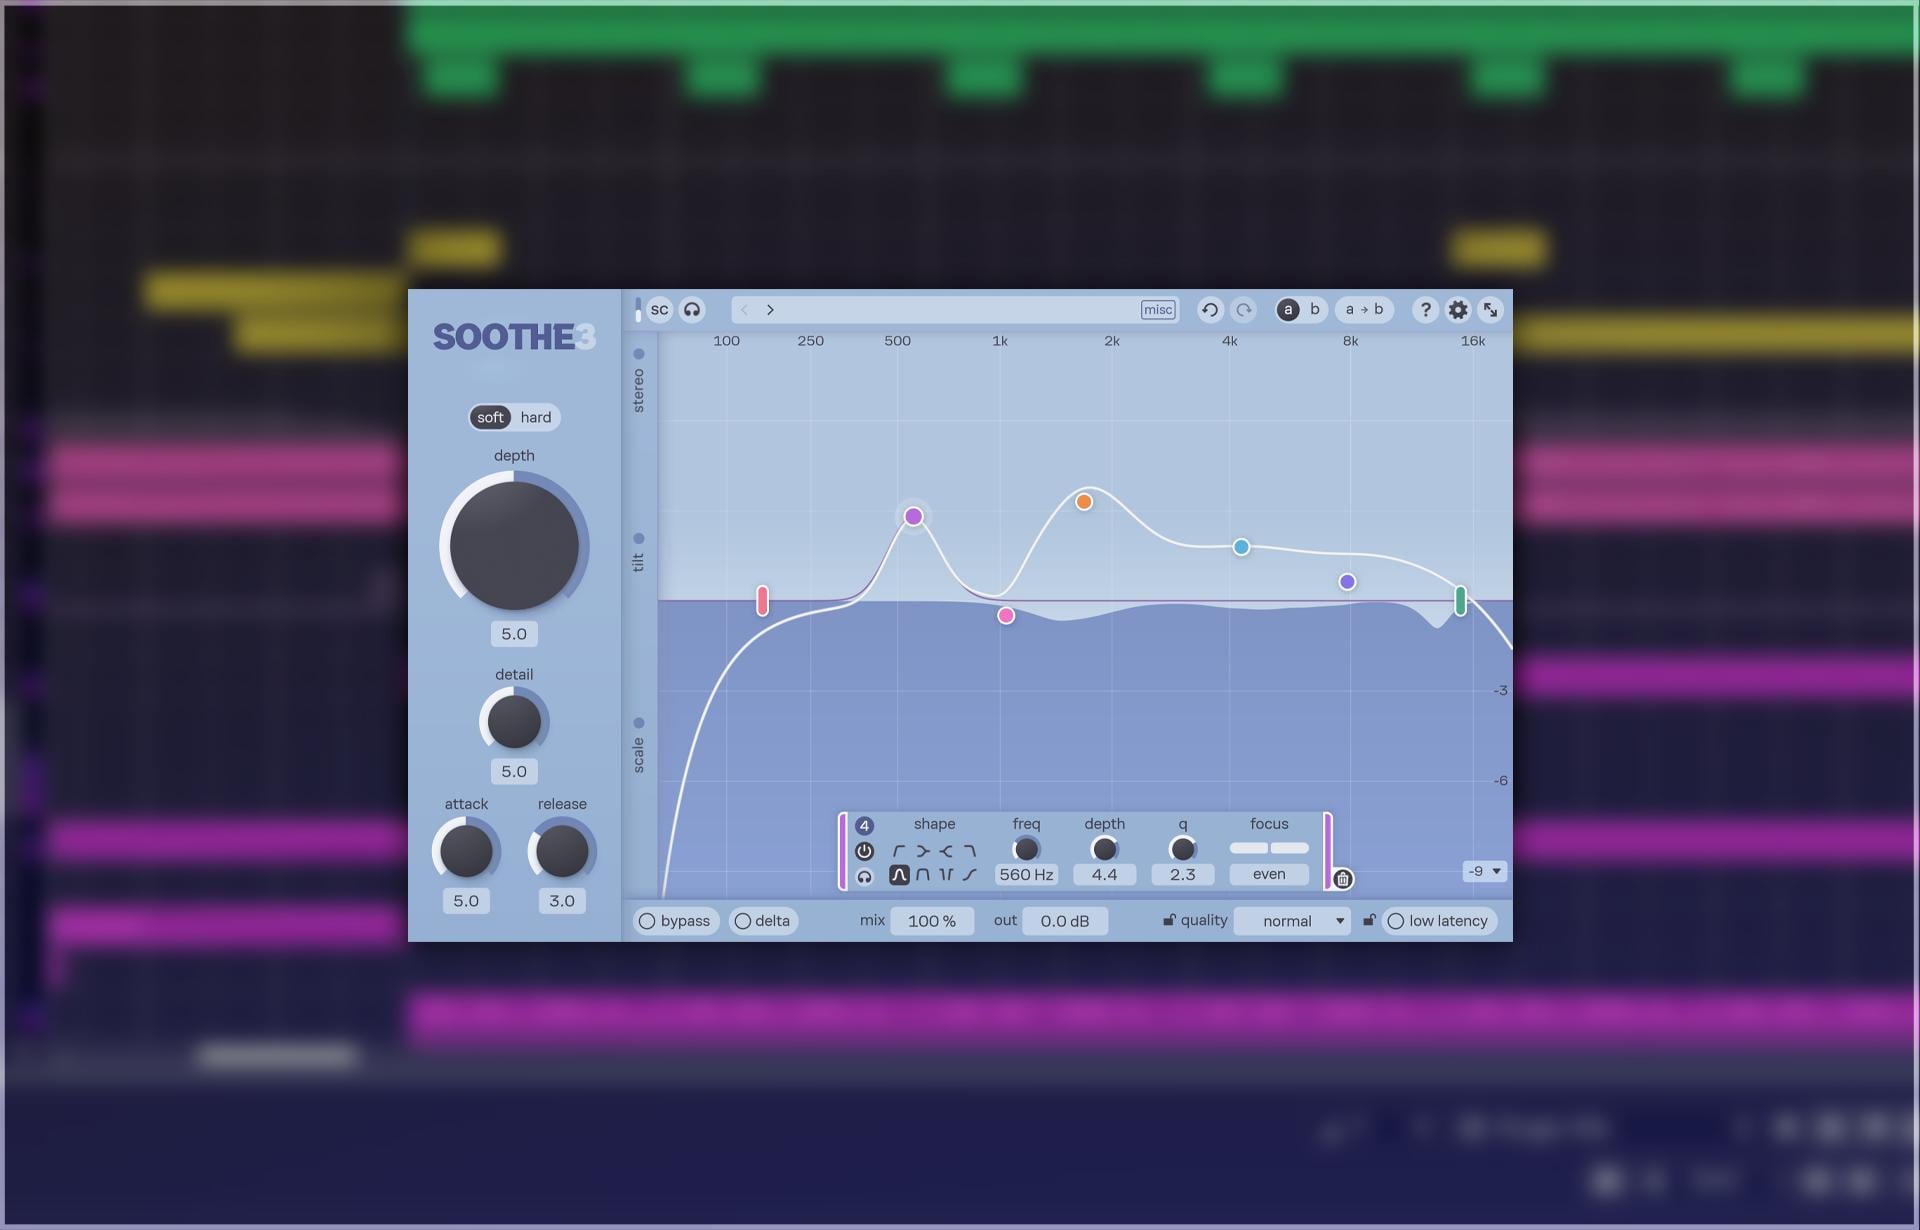Open the help question mark

click(1426, 310)
